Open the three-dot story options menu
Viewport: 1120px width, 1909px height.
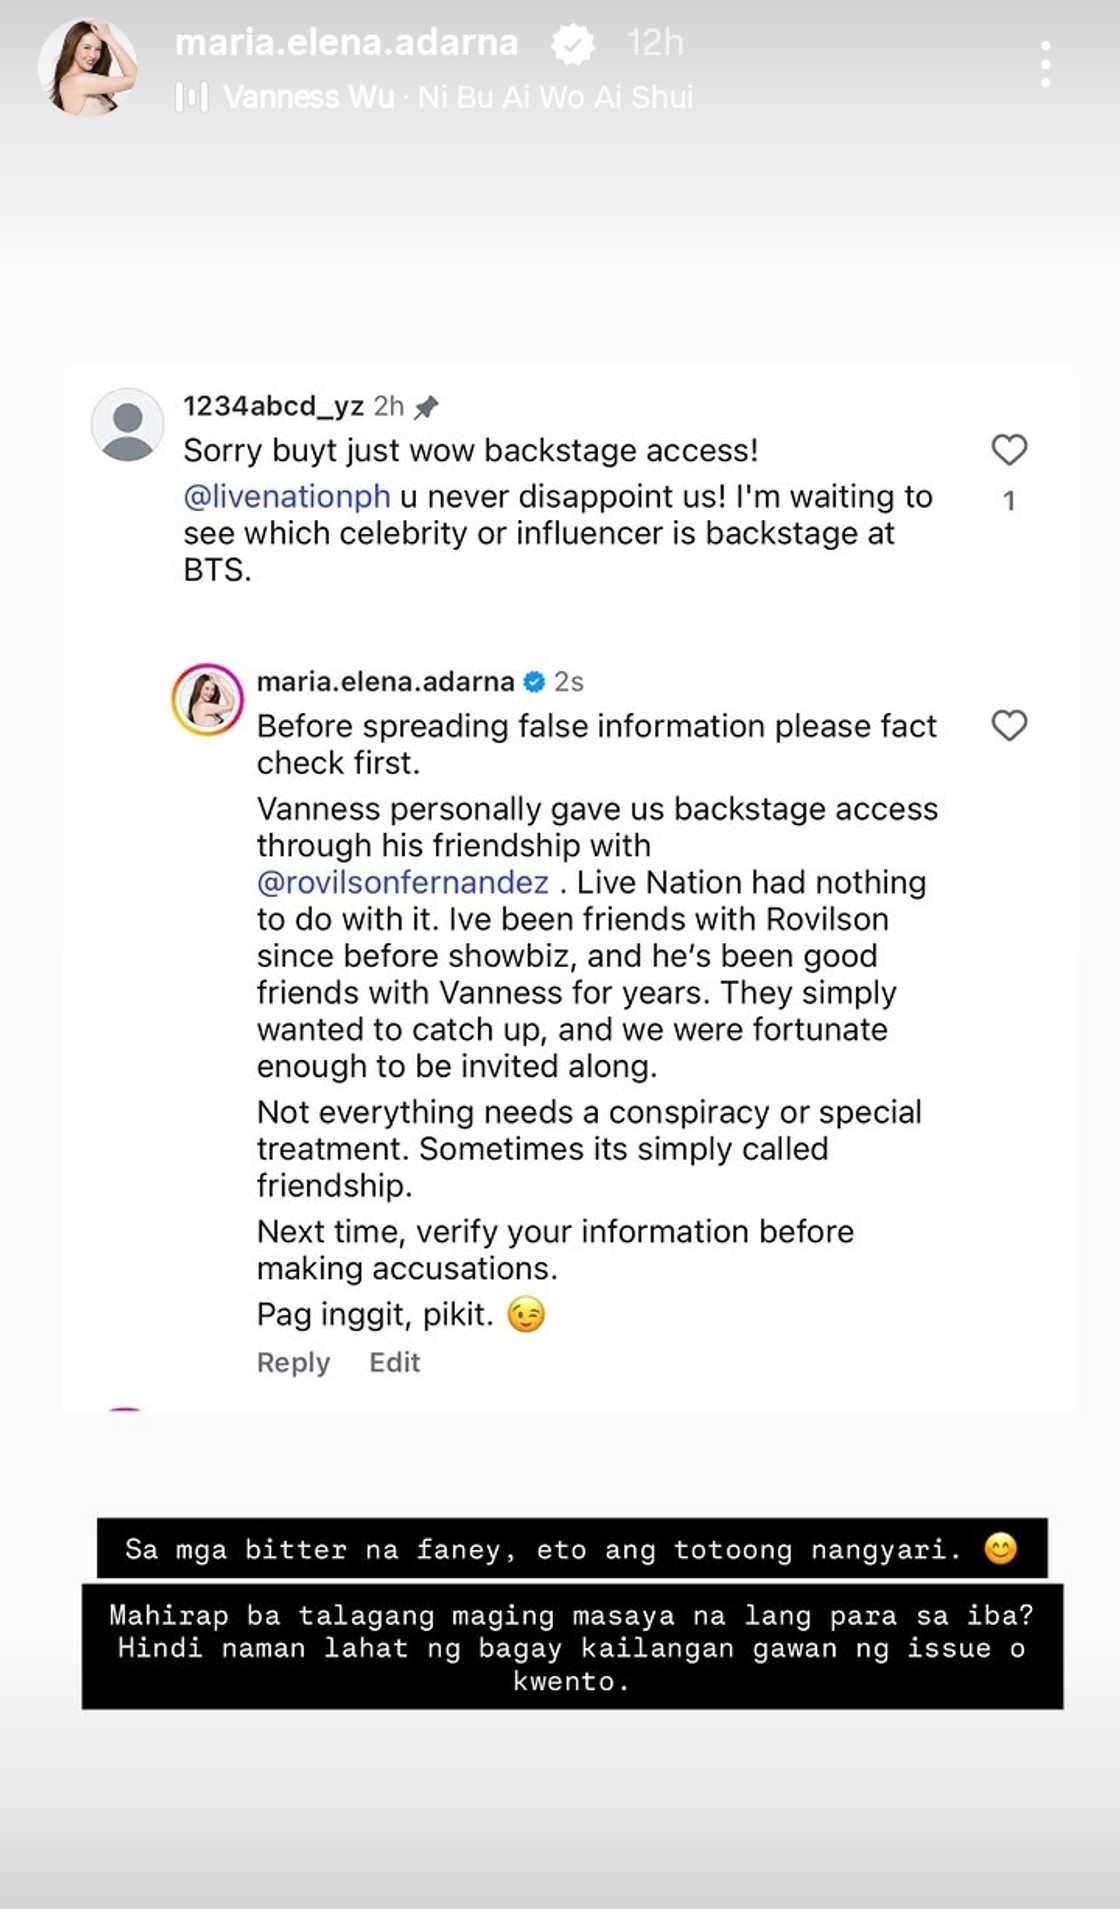[1045, 65]
